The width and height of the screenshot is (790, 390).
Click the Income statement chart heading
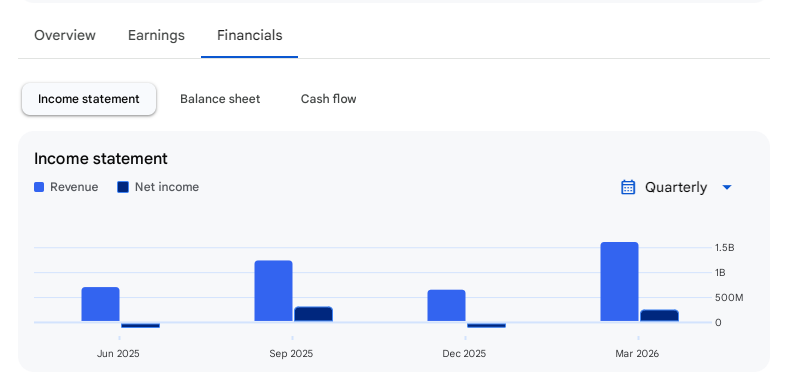click(x=101, y=159)
